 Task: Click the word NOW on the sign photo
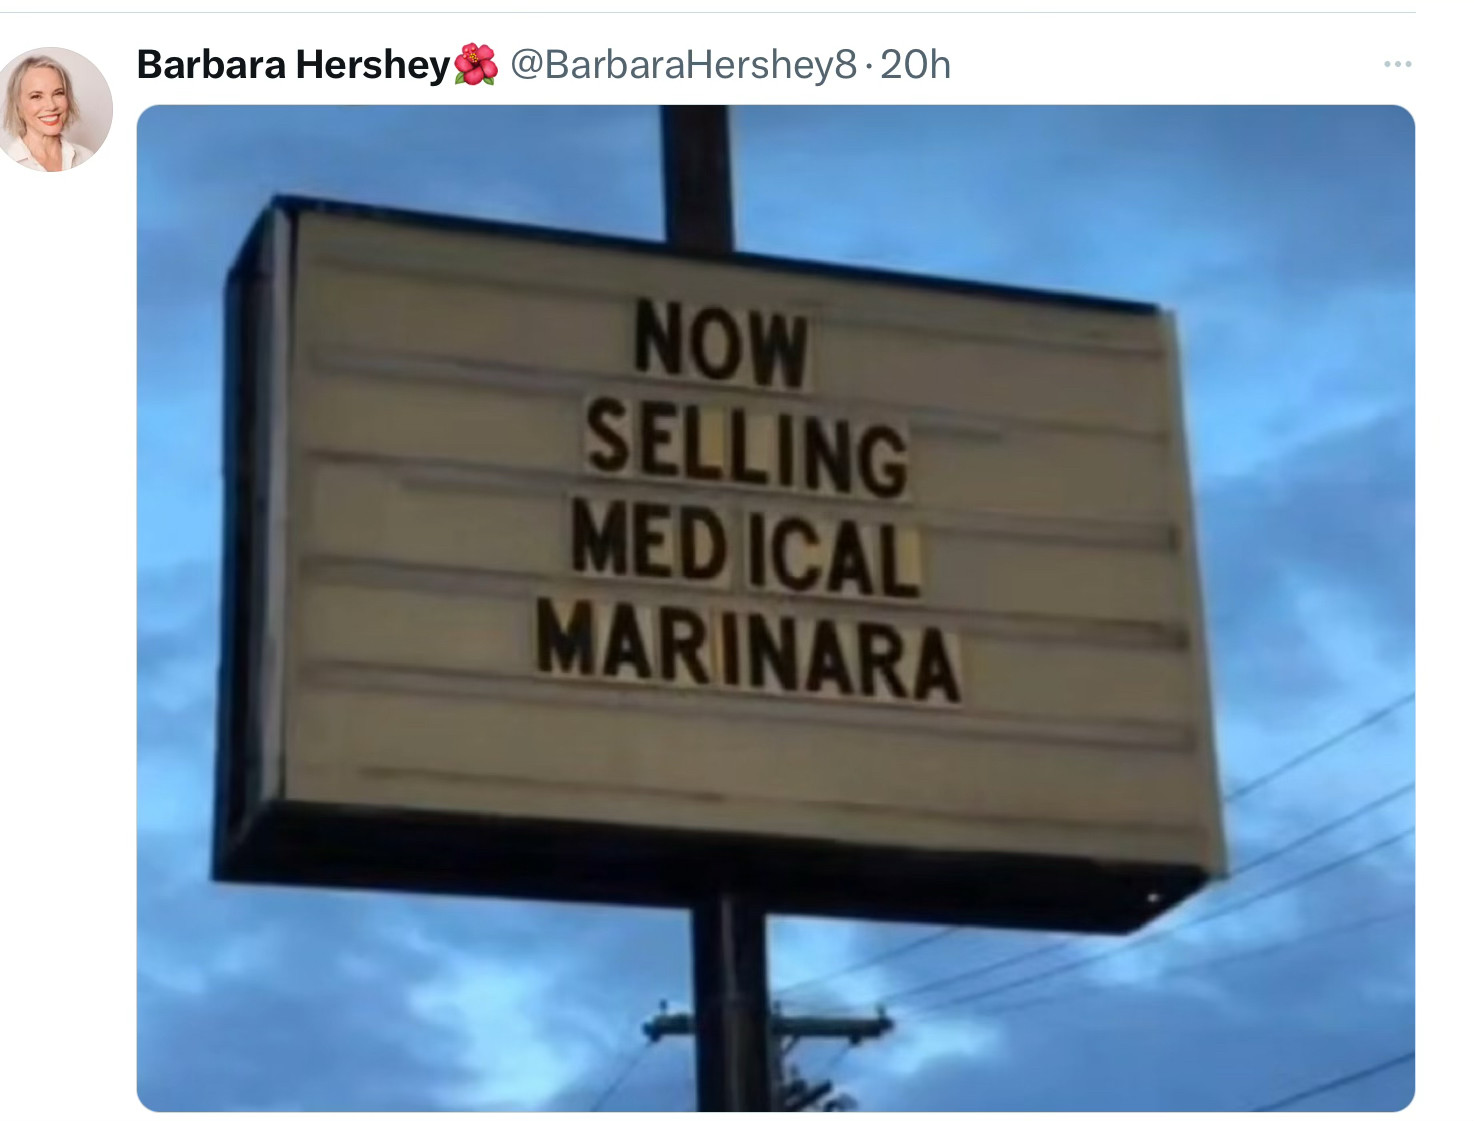click(721, 342)
